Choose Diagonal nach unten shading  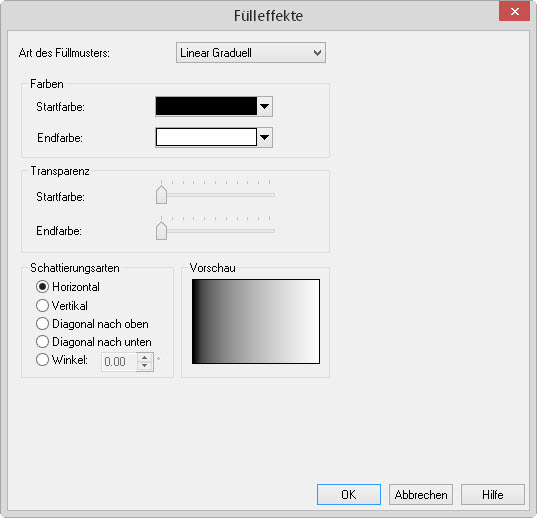[42, 342]
